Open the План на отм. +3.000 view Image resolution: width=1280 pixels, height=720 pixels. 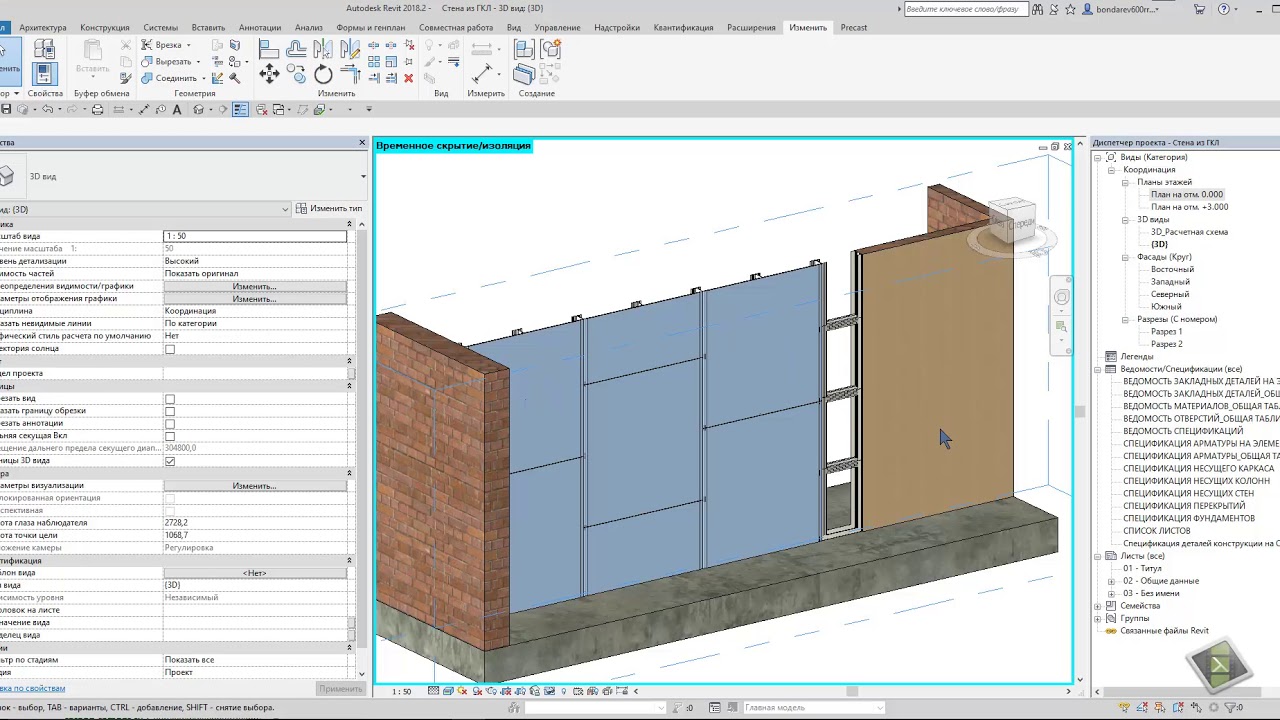tap(1189, 207)
